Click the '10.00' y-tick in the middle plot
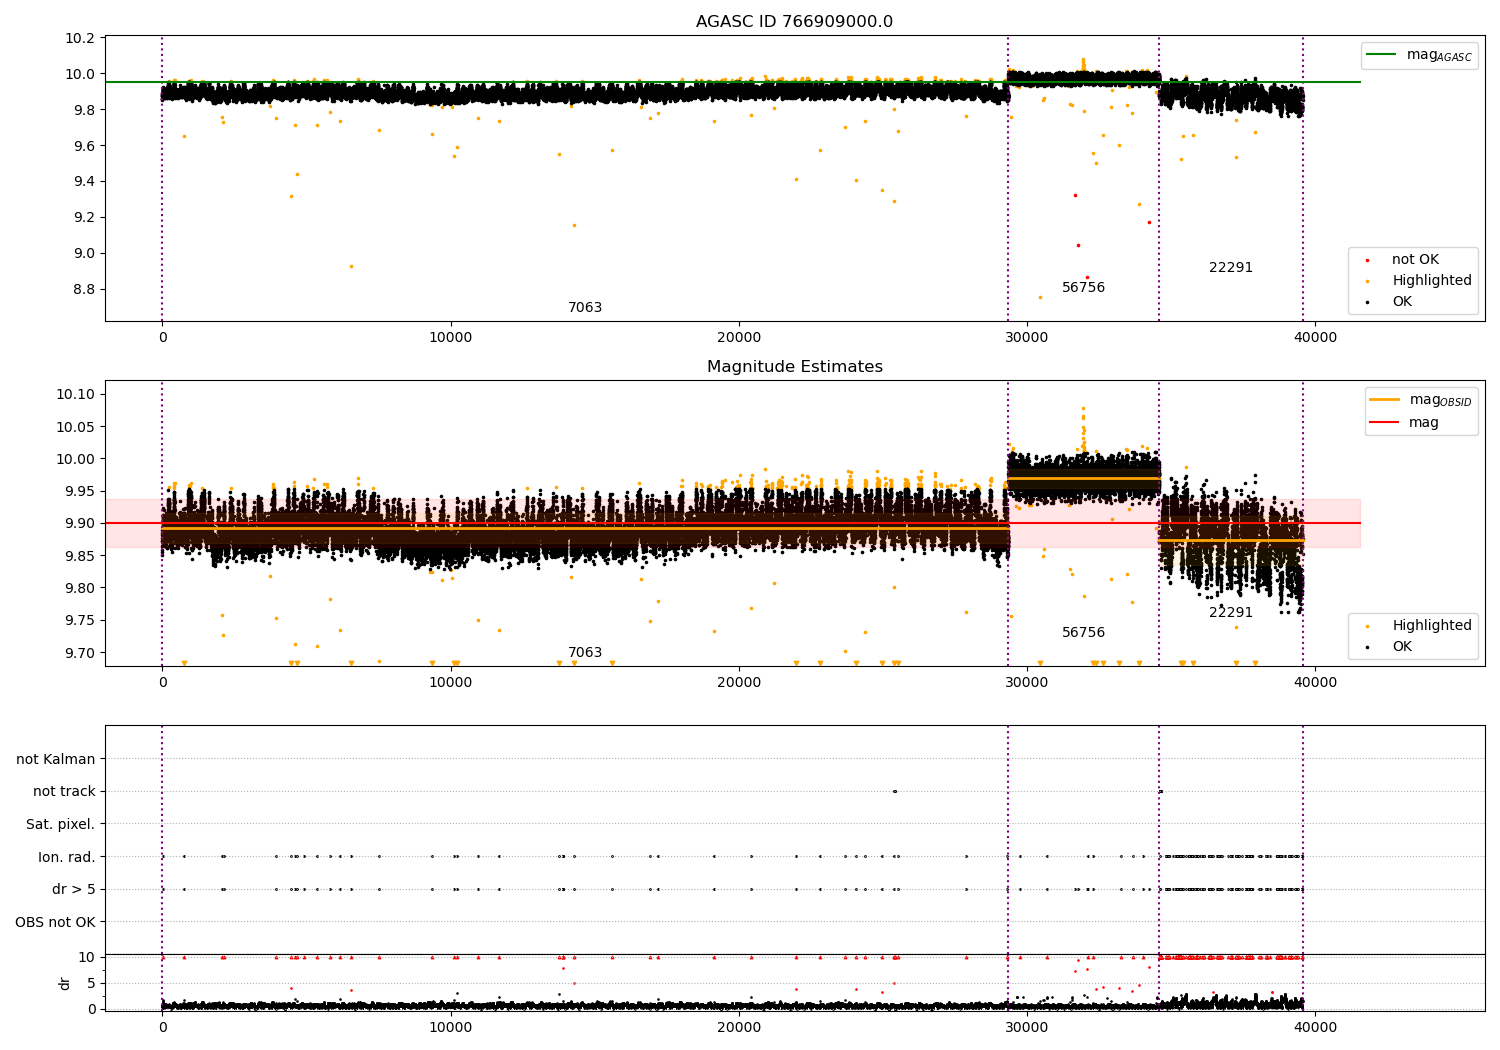Viewport: 1500px width, 1050px height. [x=76, y=459]
